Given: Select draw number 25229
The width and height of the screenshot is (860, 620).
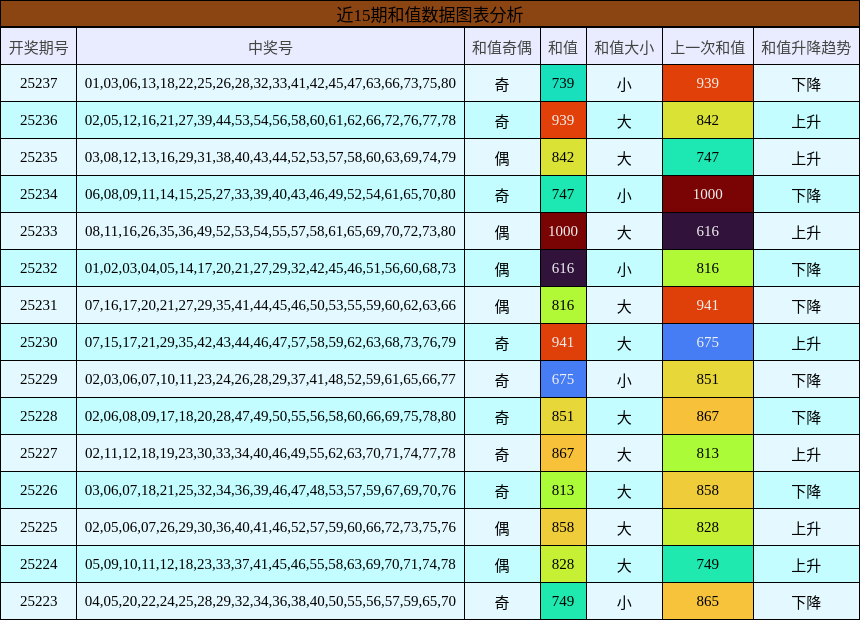Looking at the screenshot, I should 38,379.
